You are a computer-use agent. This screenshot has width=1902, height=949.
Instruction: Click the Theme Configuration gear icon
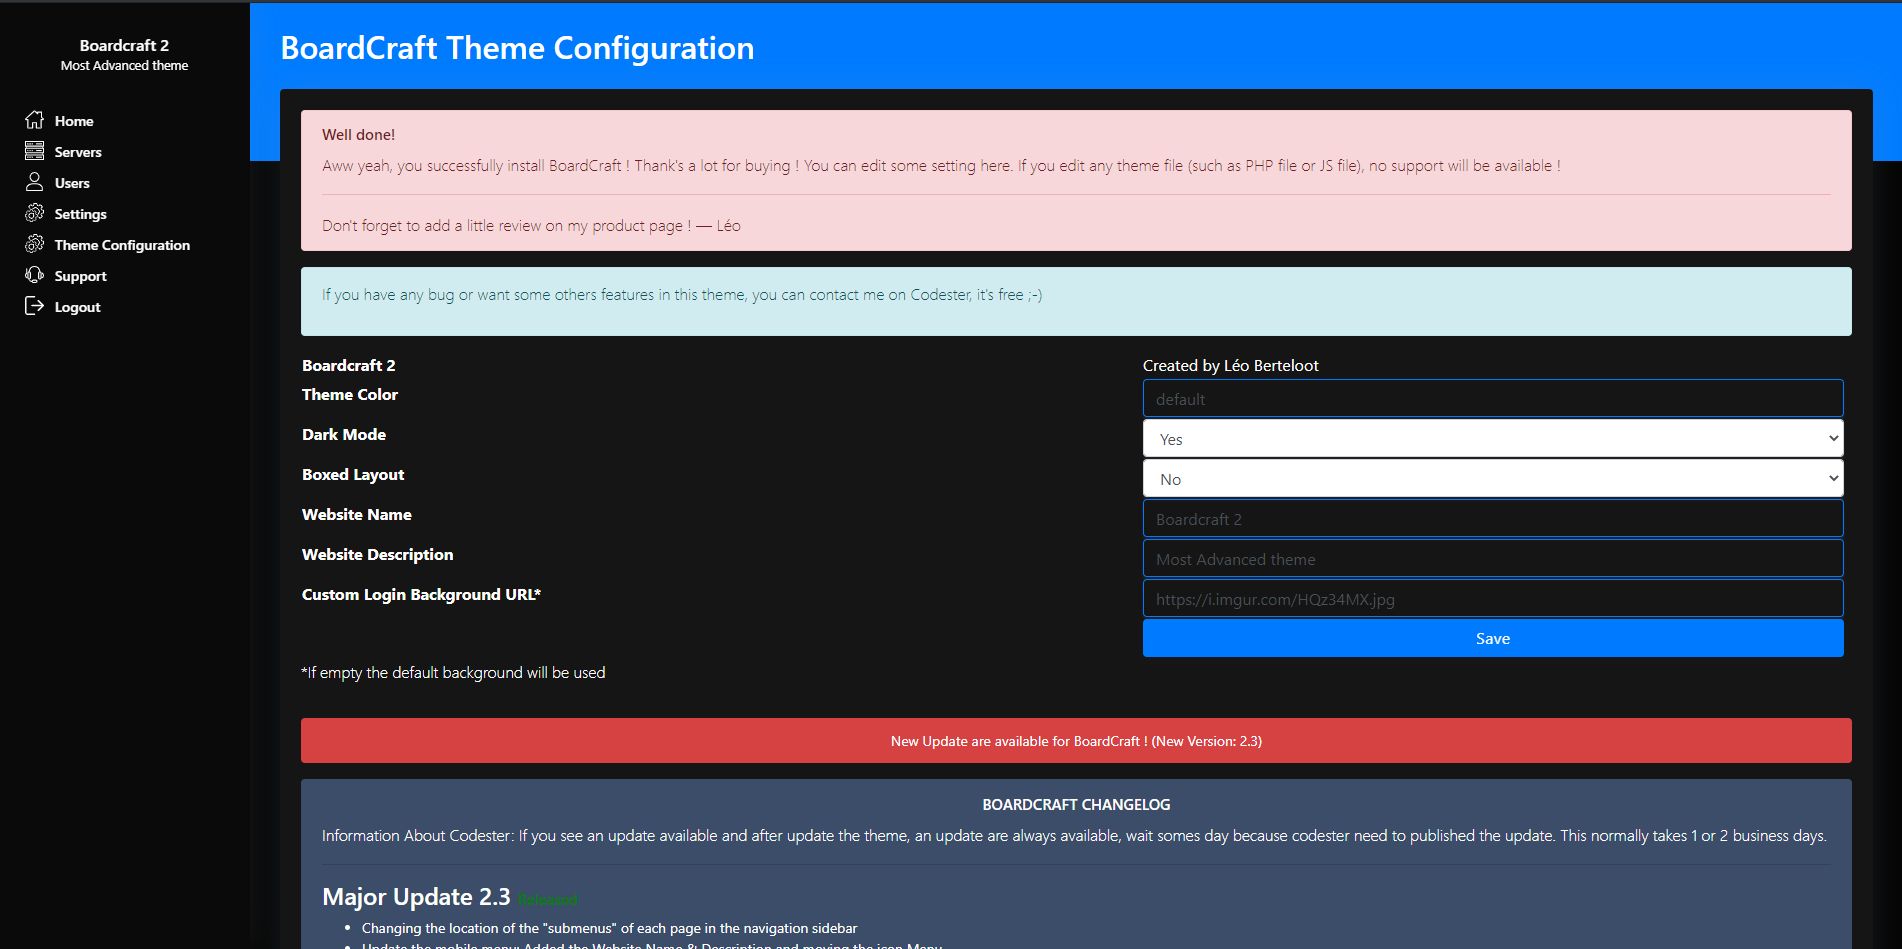click(34, 244)
